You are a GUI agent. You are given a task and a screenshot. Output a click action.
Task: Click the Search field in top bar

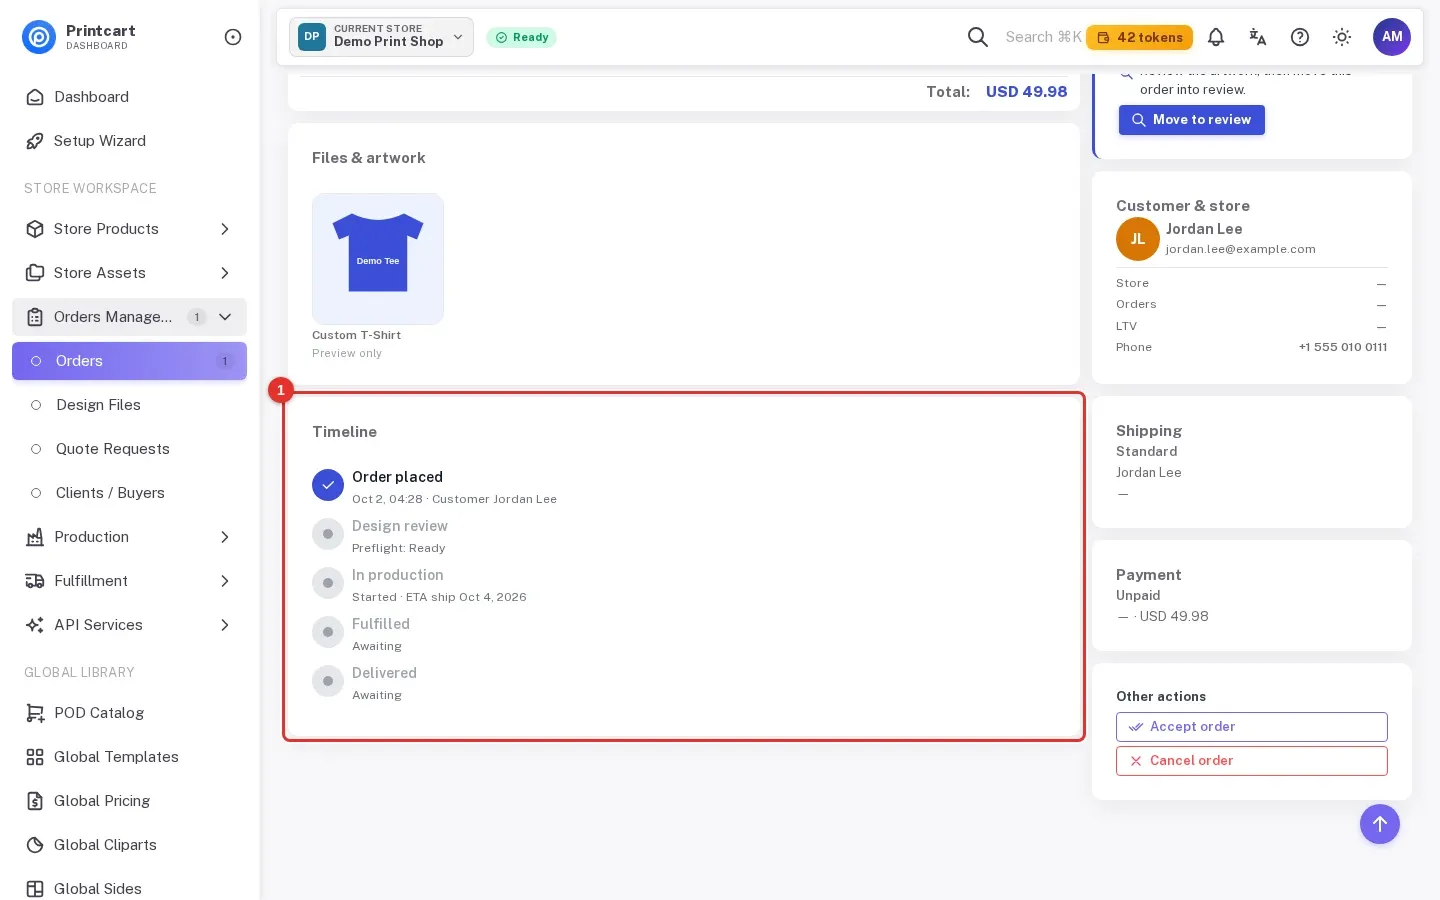tap(1043, 37)
